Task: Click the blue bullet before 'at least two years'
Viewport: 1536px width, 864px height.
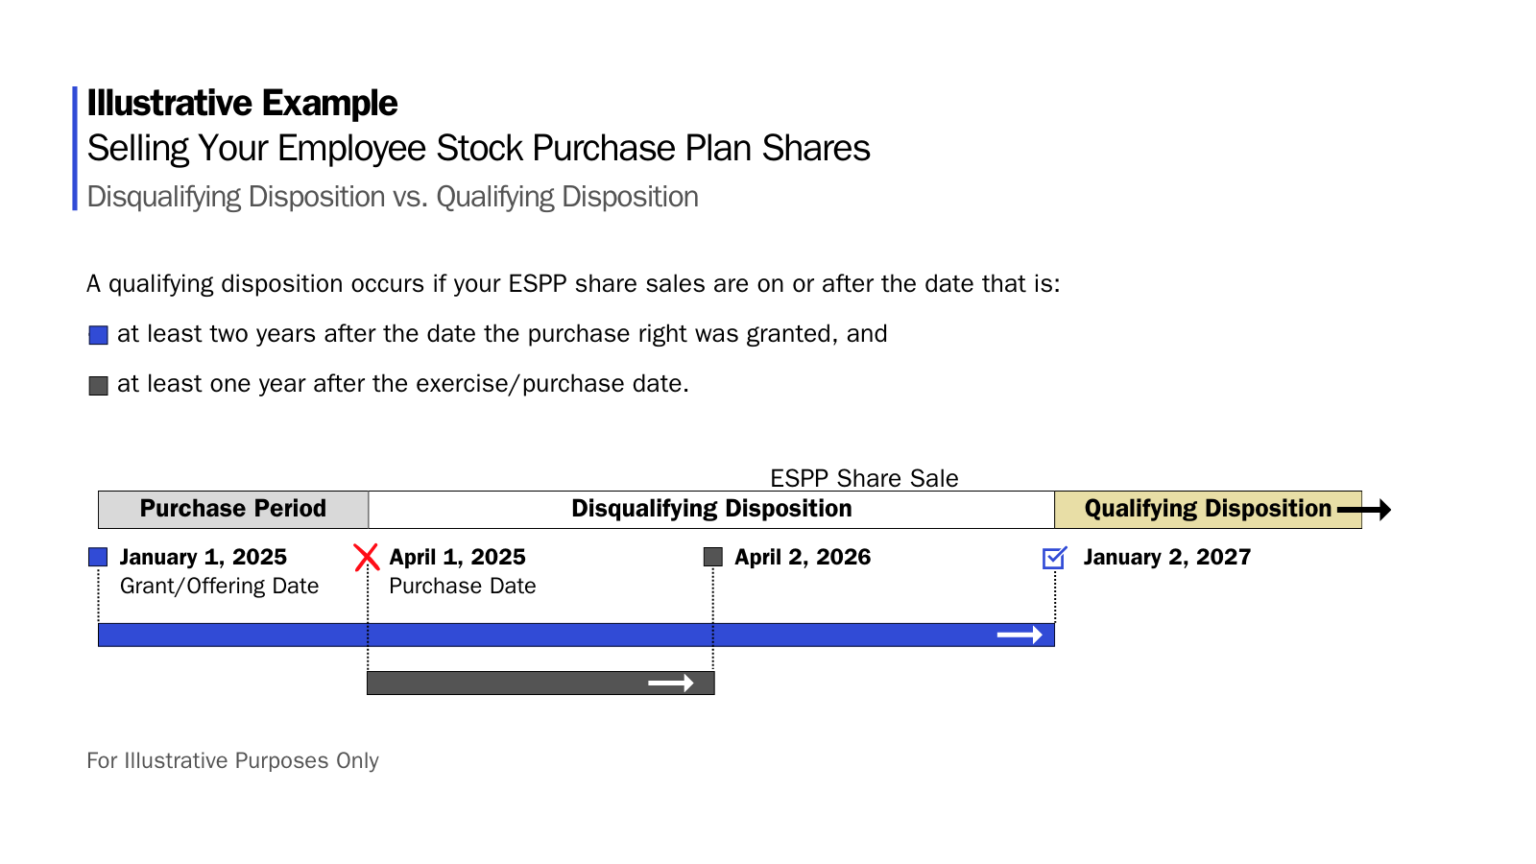Action: point(98,335)
